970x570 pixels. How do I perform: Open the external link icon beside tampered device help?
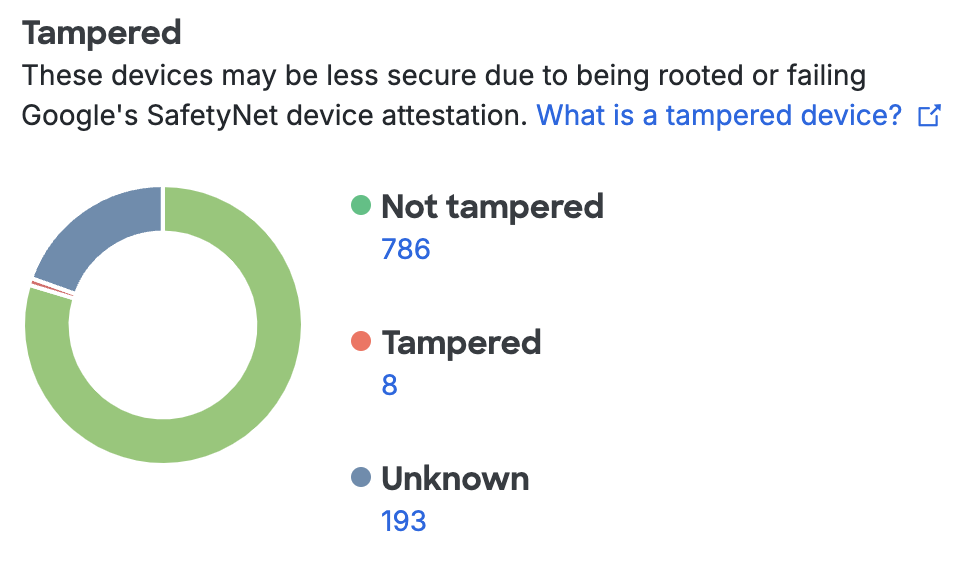point(929,116)
